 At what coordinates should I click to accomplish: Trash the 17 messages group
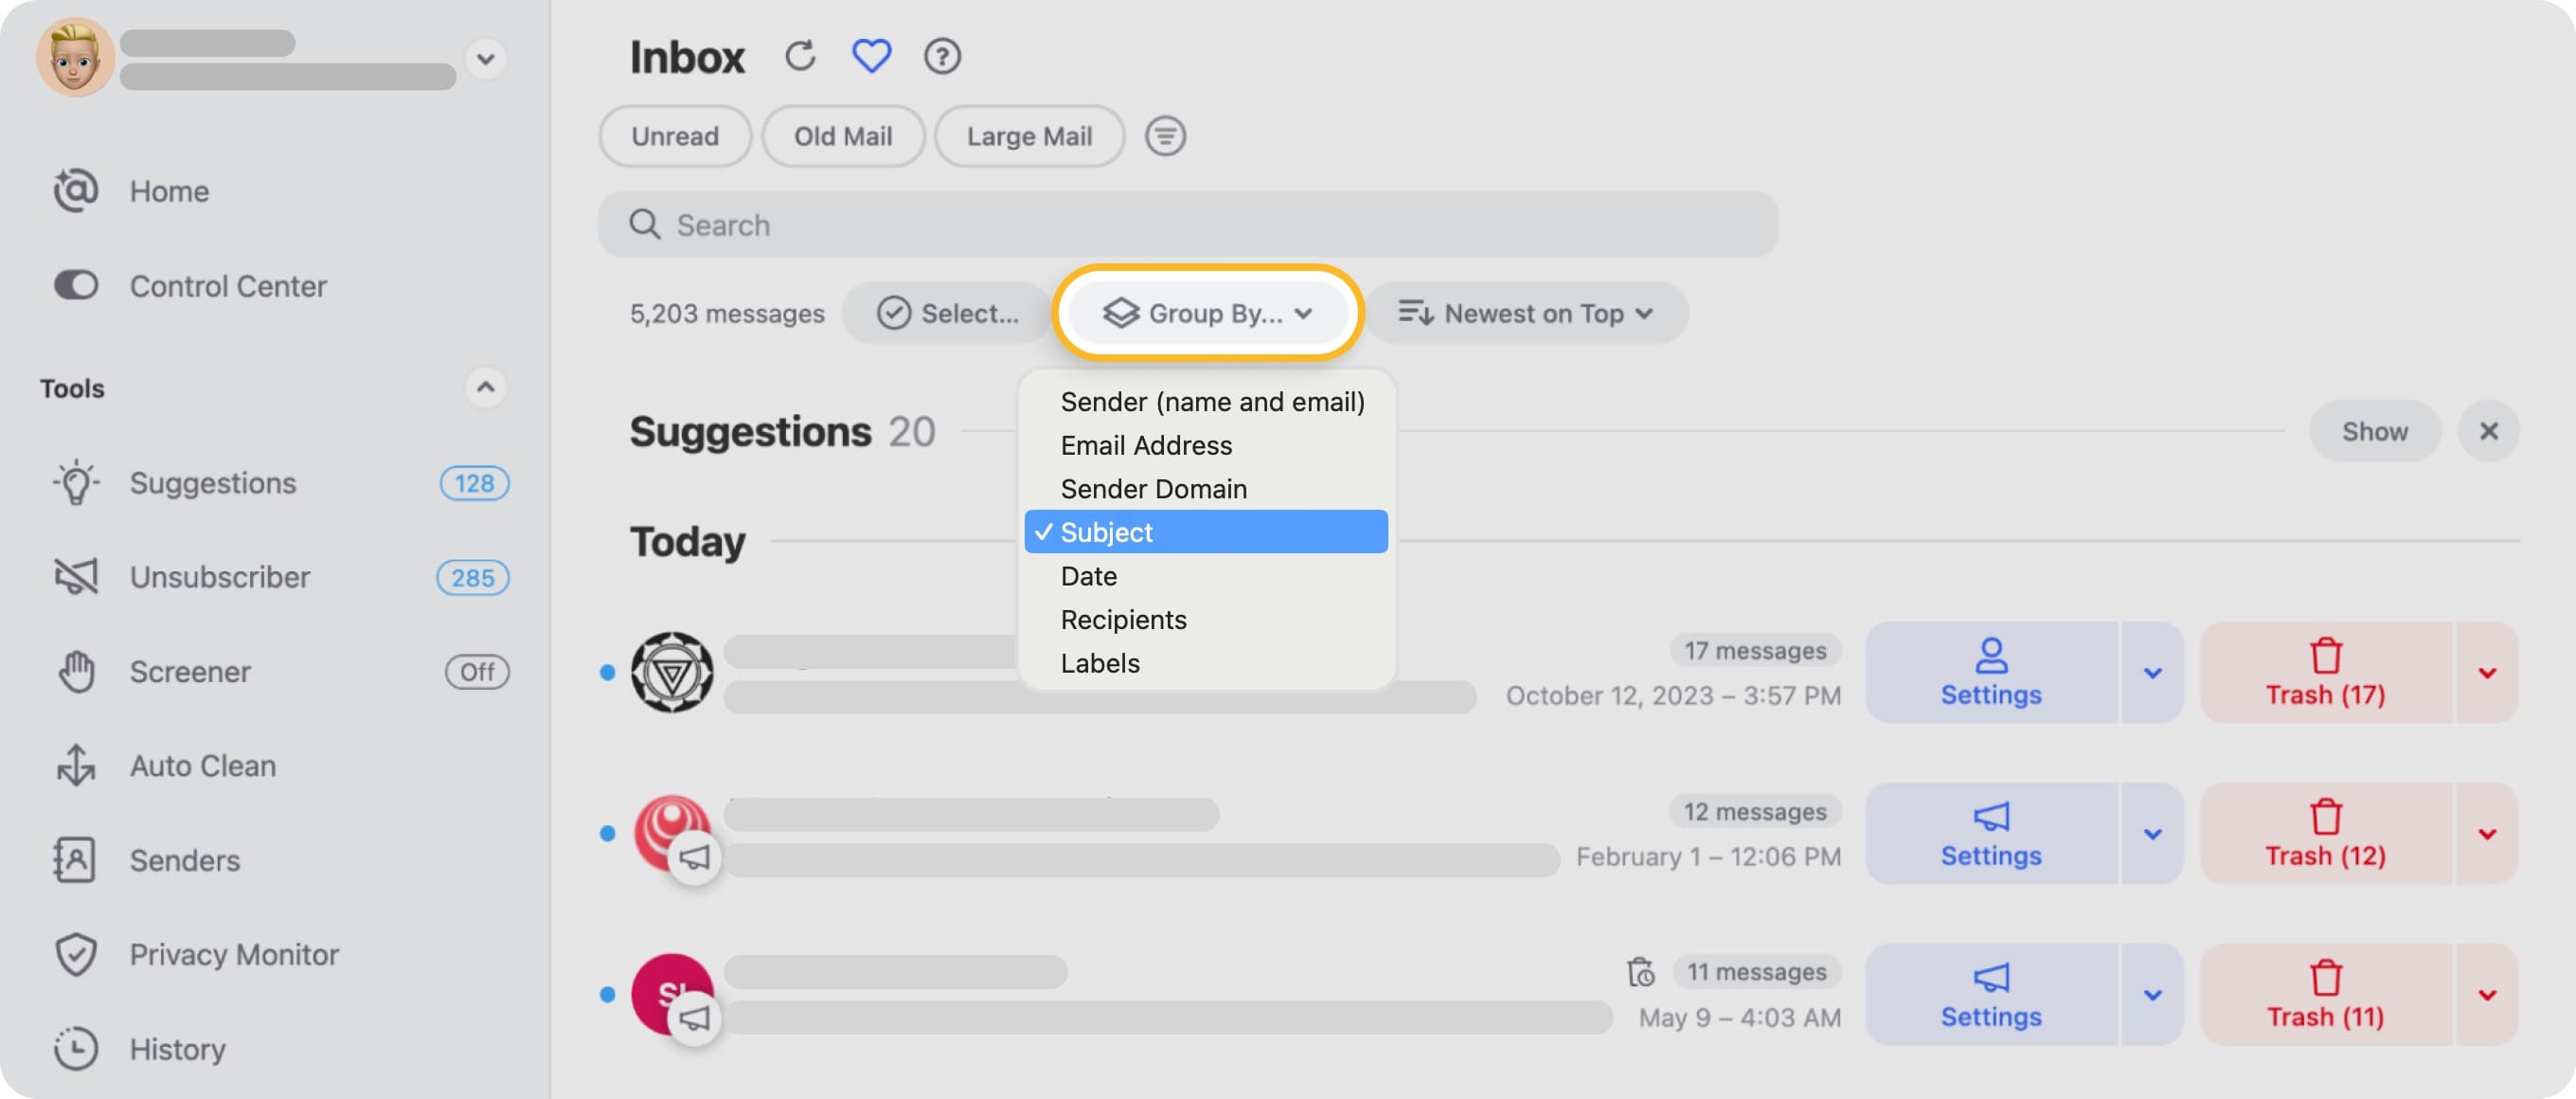(x=2324, y=672)
